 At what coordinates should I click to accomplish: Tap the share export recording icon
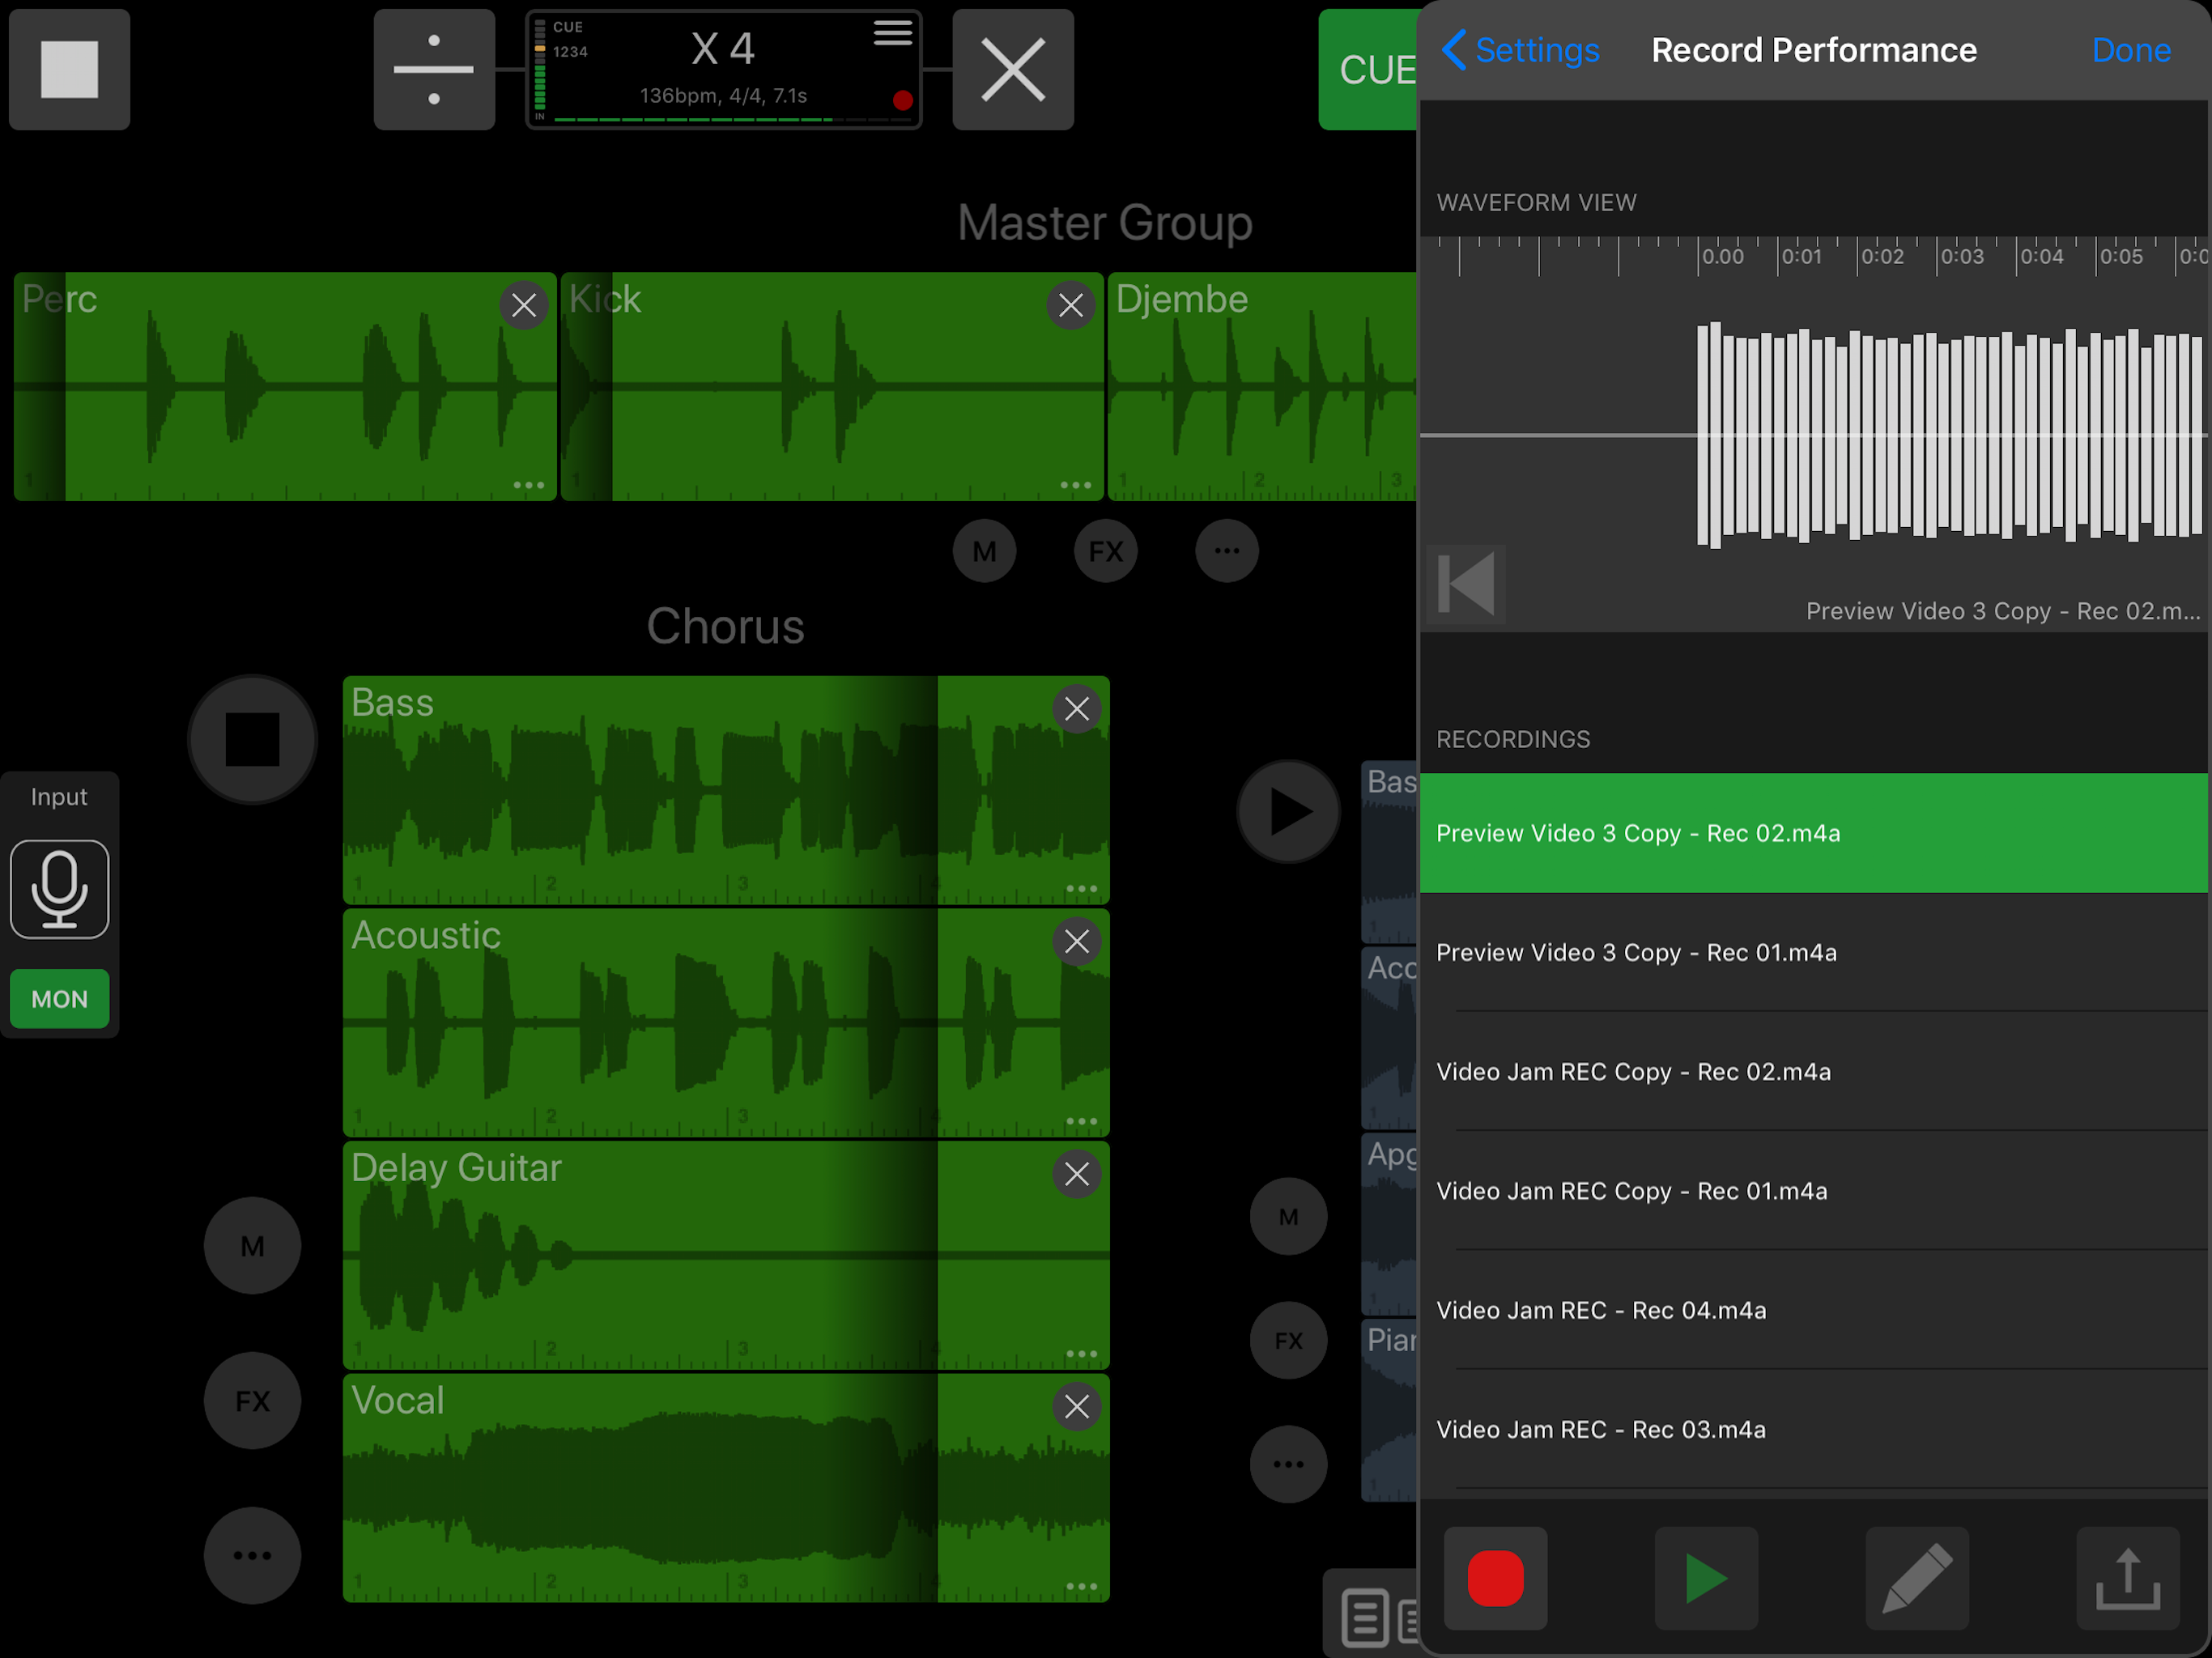[x=2127, y=1577]
